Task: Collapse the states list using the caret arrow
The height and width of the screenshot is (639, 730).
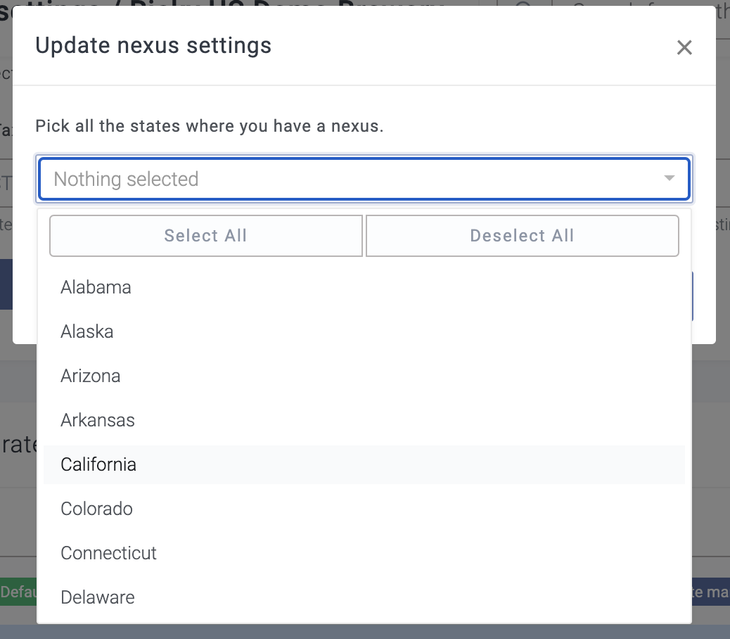Action: (x=669, y=179)
